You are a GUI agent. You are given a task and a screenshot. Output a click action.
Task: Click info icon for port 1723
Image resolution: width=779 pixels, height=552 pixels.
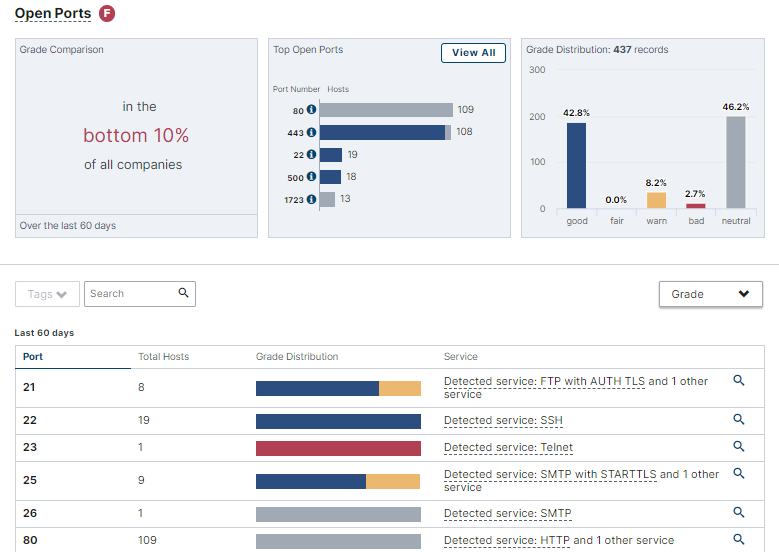pyautogui.click(x=311, y=199)
